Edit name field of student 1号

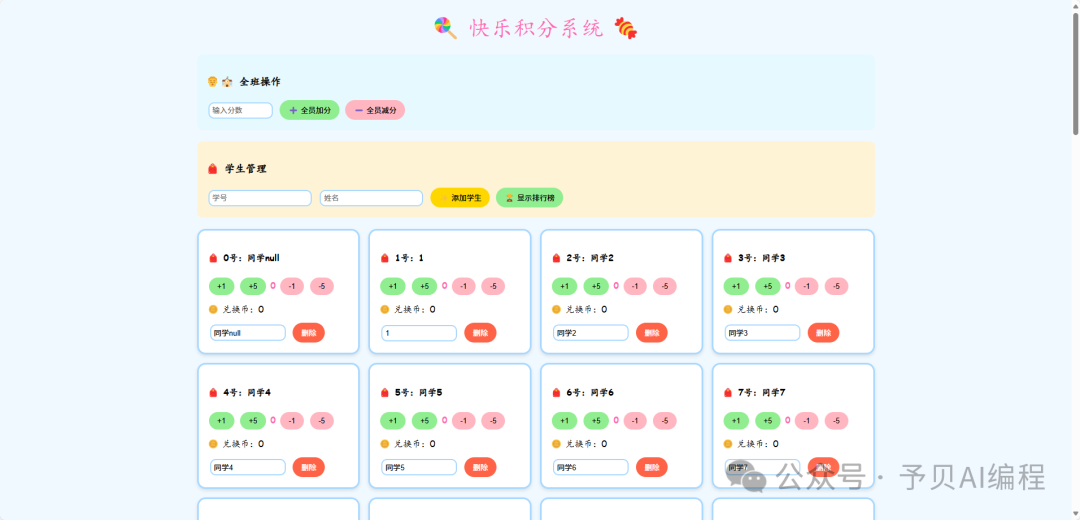(419, 333)
